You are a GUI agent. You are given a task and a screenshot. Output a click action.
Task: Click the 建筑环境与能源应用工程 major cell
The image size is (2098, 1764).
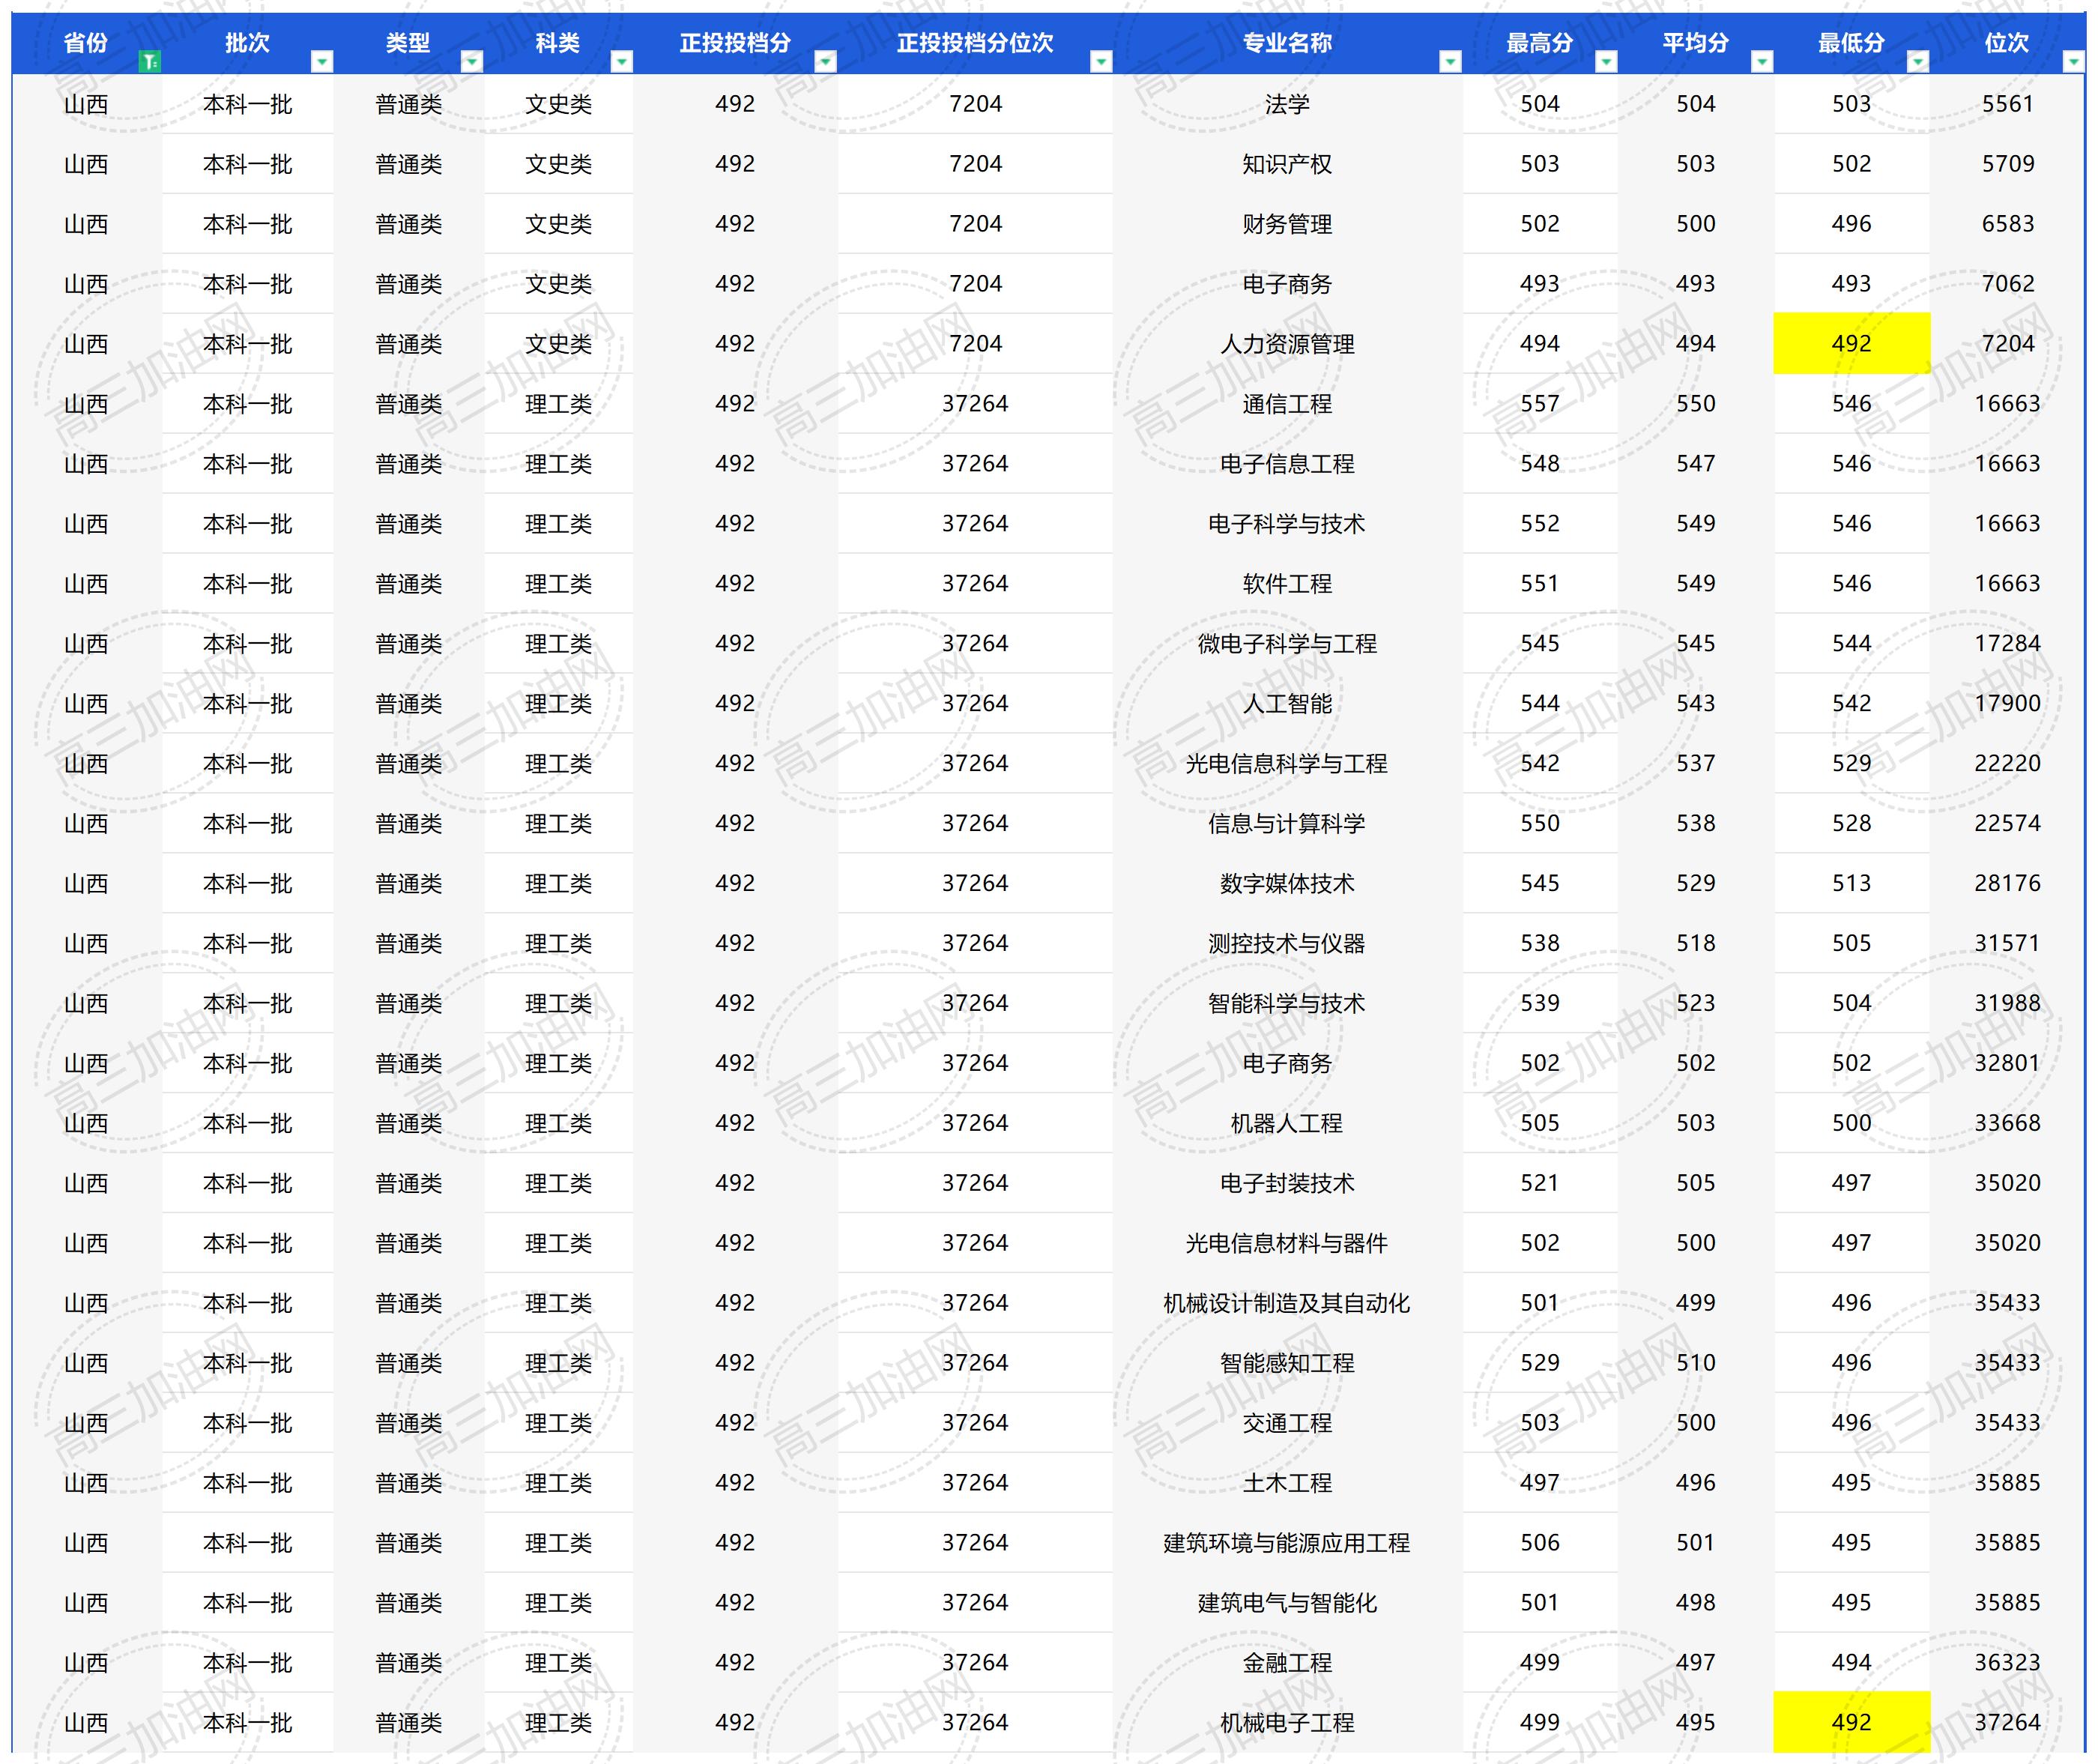click(1287, 1543)
